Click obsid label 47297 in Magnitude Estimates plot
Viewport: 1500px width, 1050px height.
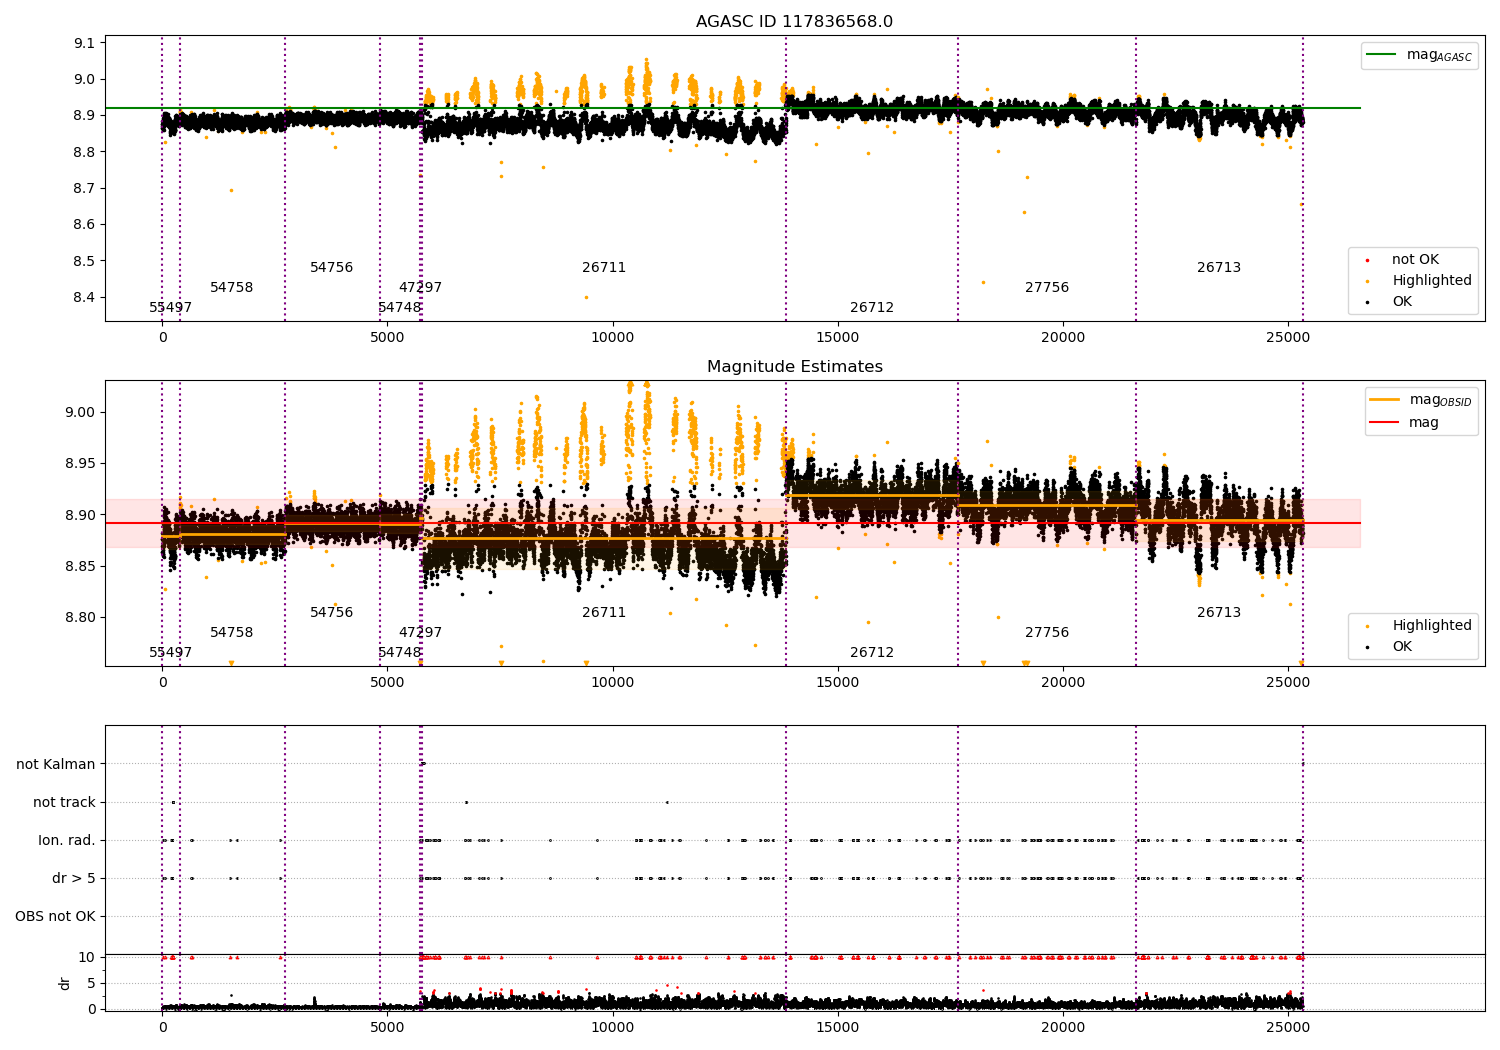(x=420, y=633)
